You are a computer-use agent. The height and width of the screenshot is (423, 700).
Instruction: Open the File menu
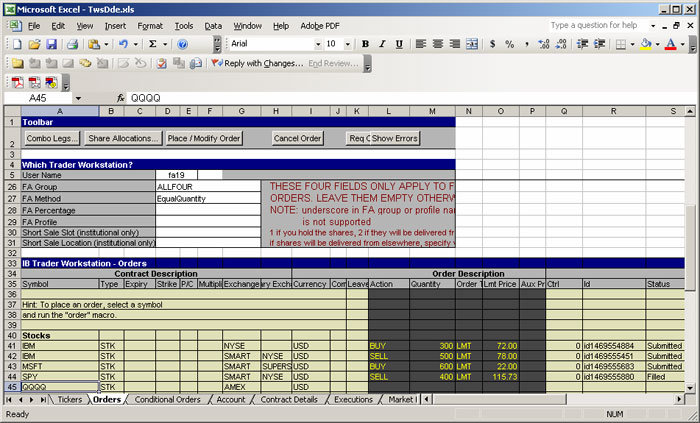pos(34,26)
